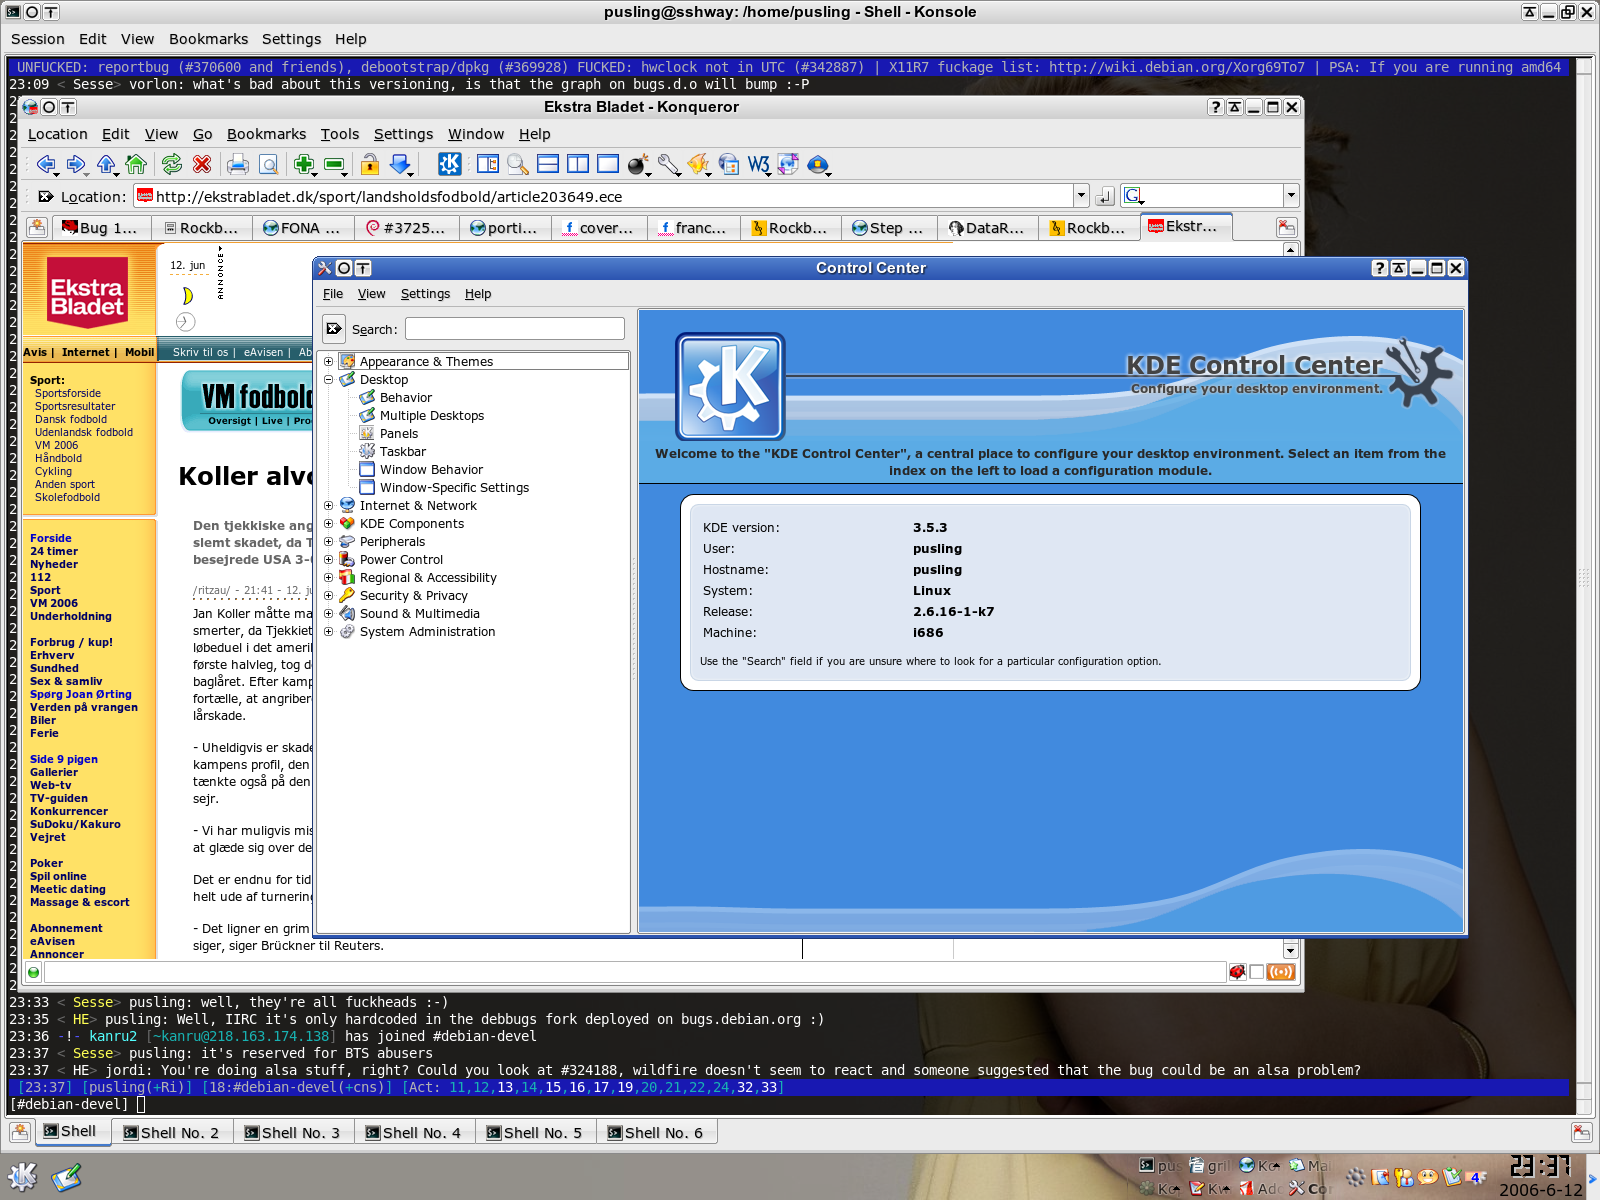The width and height of the screenshot is (1600, 1200).
Task: Go back in Konqueror toolbar
Action: [x=45, y=164]
